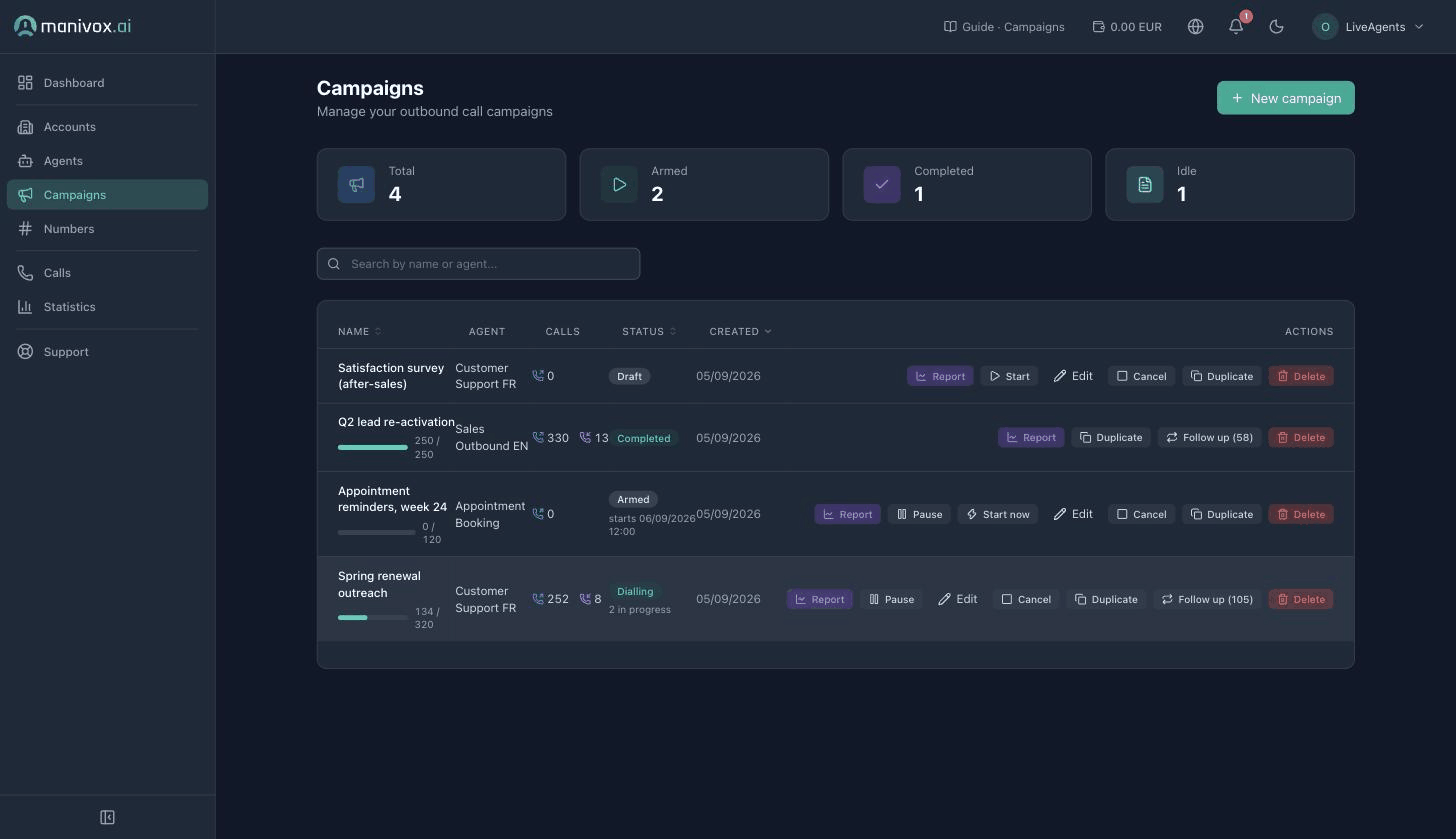Click Q2 lead re-activation progress bar
The height and width of the screenshot is (839, 1456).
(373, 447)
